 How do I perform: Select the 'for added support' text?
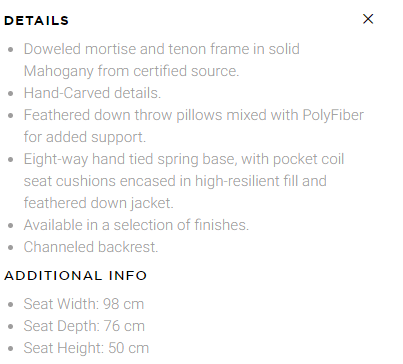coord(85,137)
